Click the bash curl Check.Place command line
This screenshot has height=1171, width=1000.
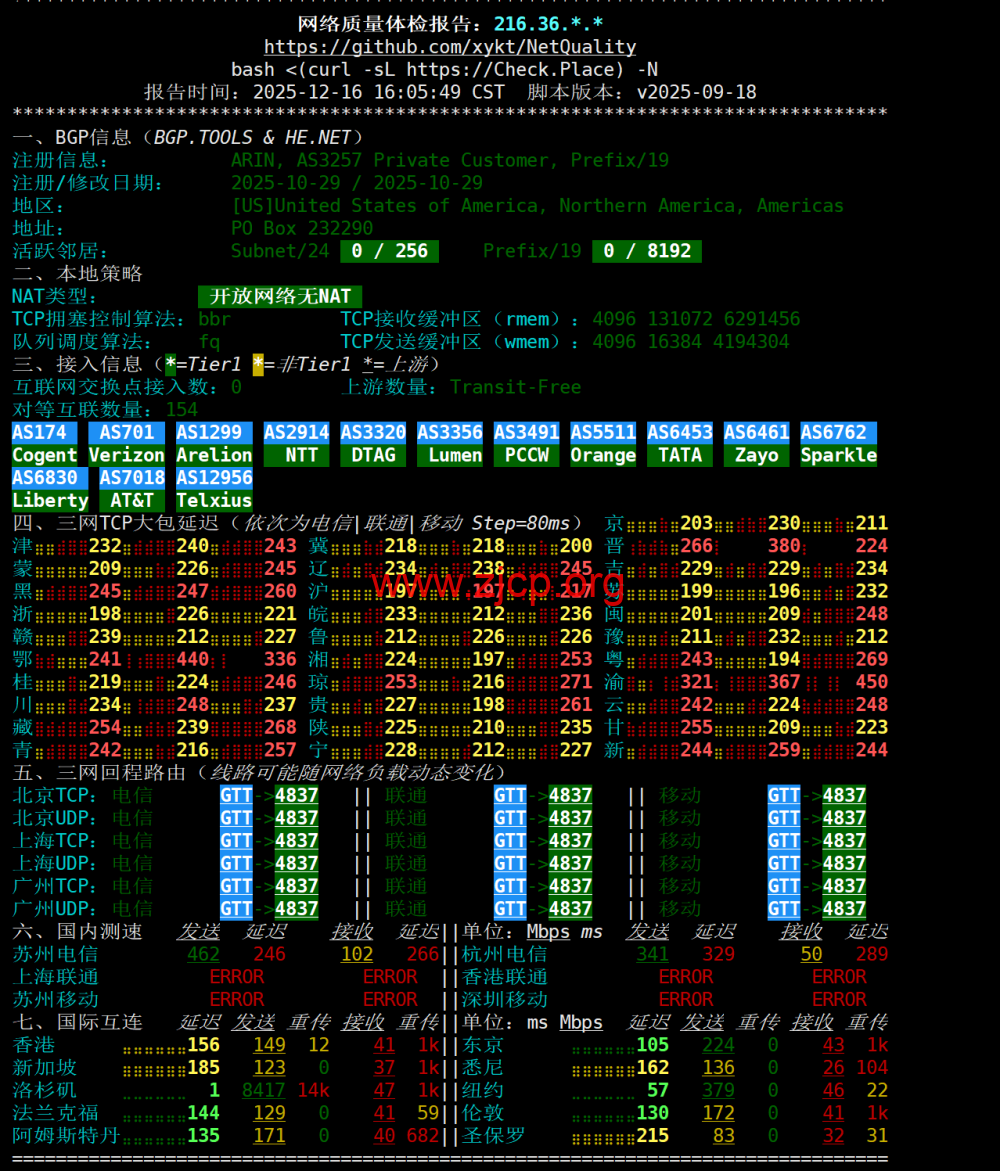(x=444, y=69)
